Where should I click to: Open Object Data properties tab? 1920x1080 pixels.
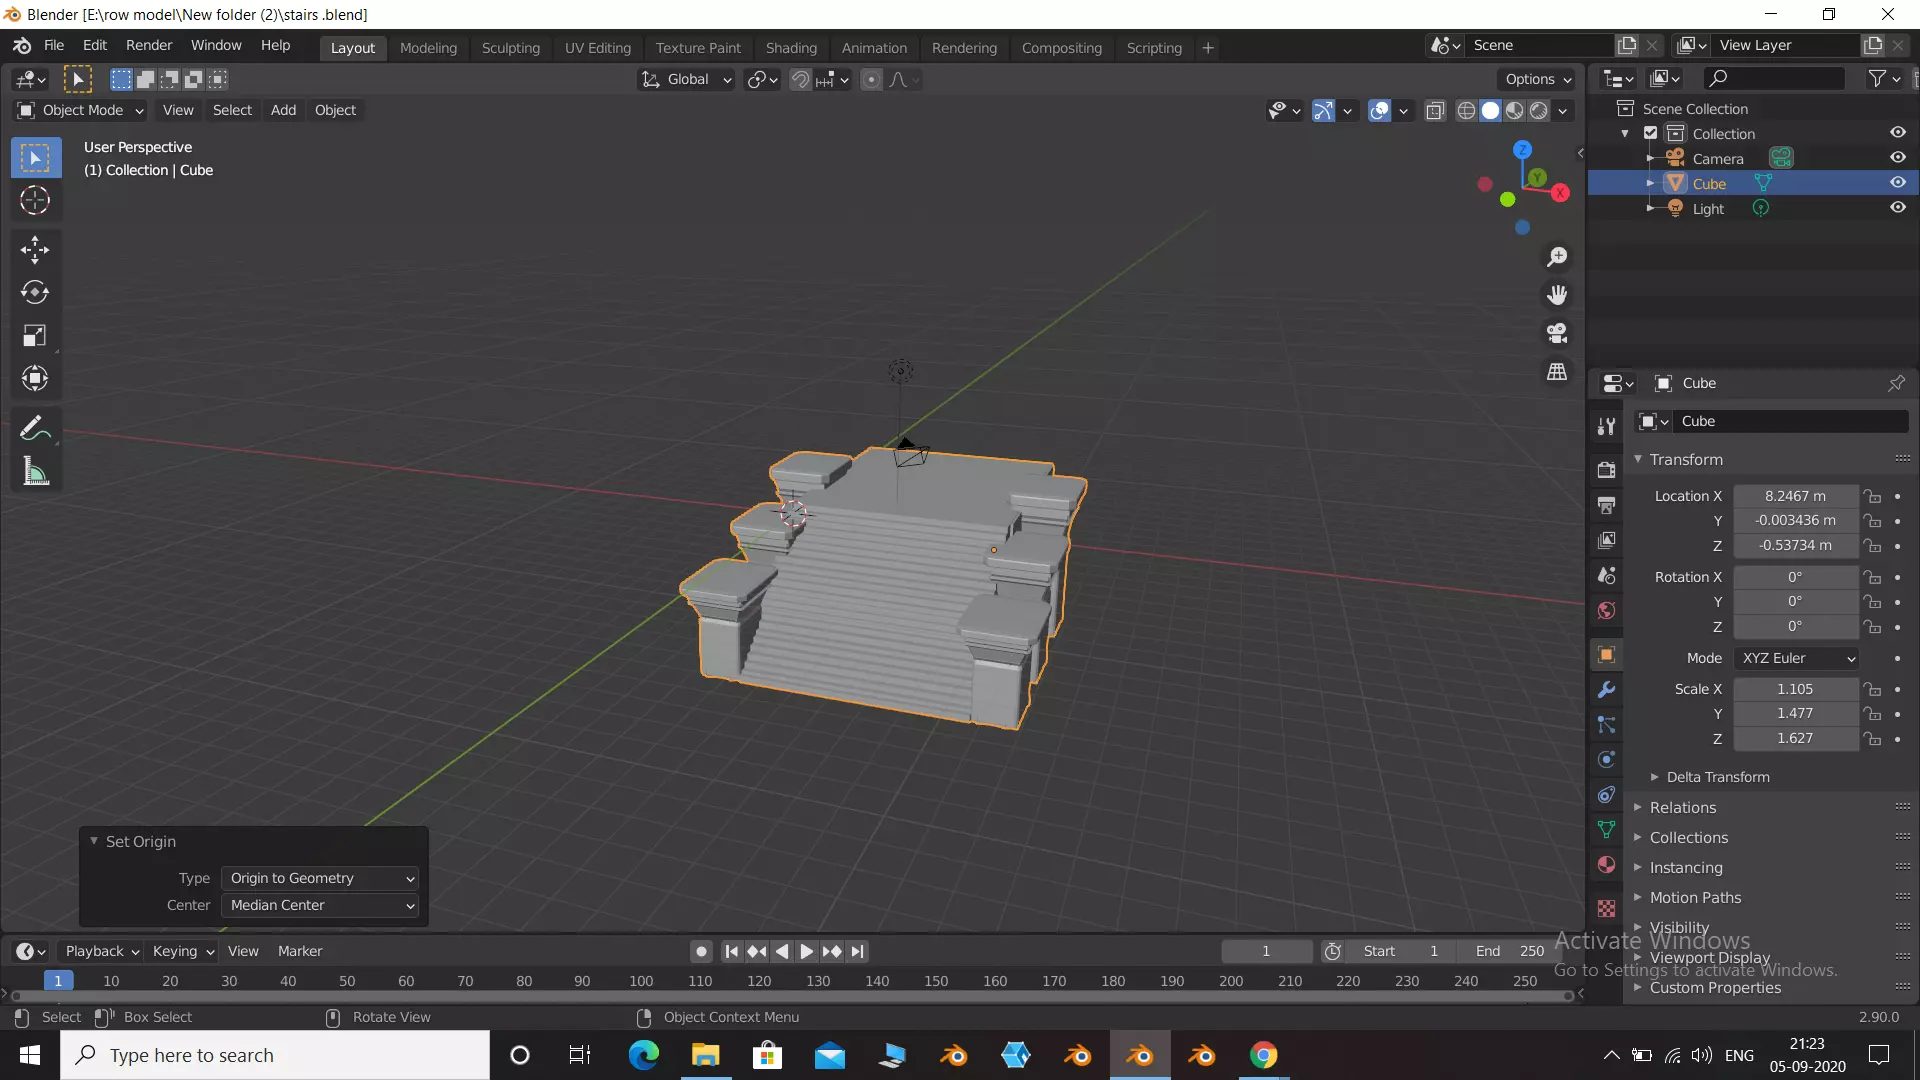click(x=1606, y=830)
